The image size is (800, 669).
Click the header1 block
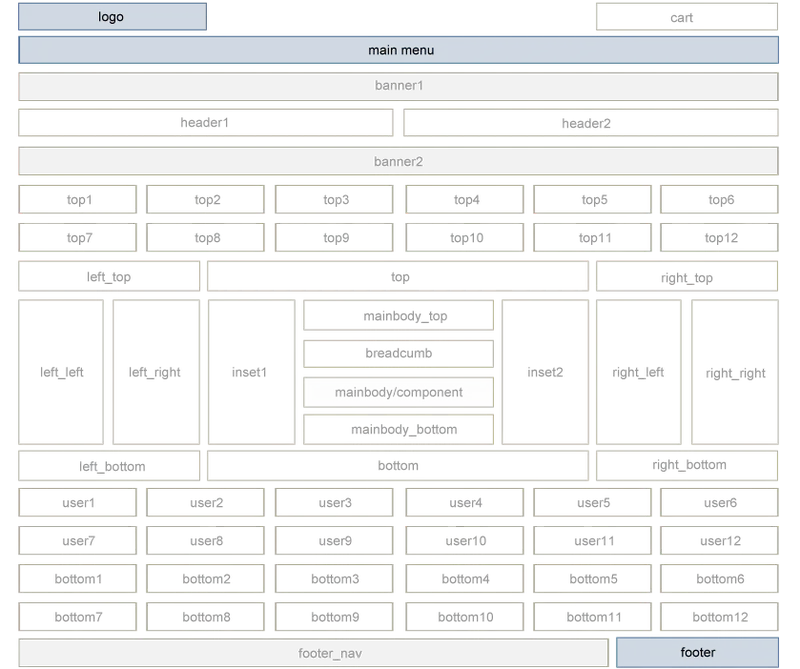click(206, 122)
